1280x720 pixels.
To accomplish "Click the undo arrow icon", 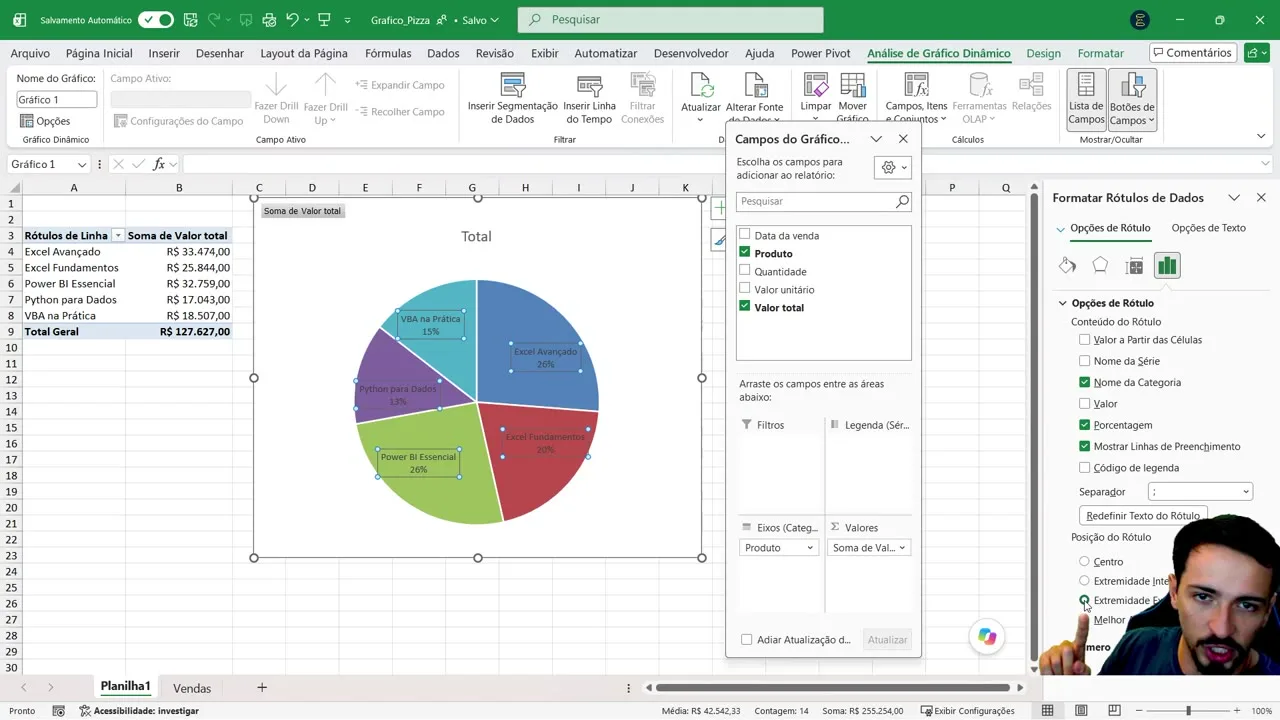I will 292,20.
